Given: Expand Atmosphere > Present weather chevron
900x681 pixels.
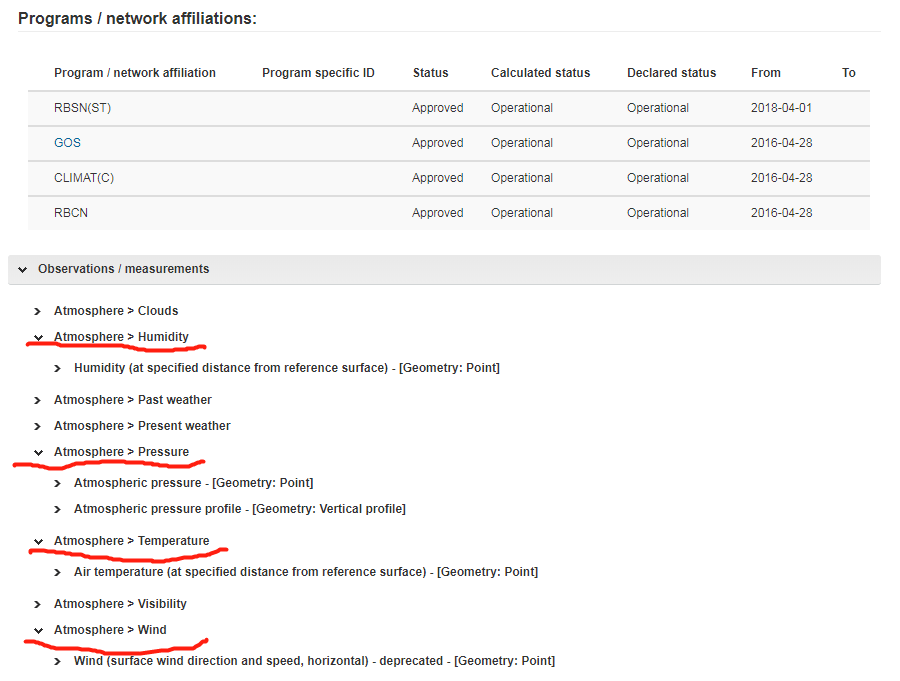Looking at the screenshot, I should (x=37, y=426).
